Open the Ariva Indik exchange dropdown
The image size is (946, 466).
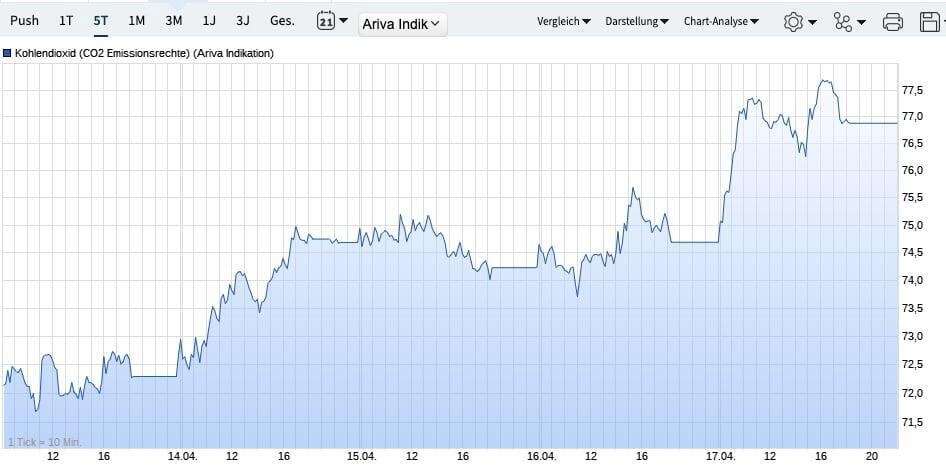pyautogui.click(x=402, y=25)
